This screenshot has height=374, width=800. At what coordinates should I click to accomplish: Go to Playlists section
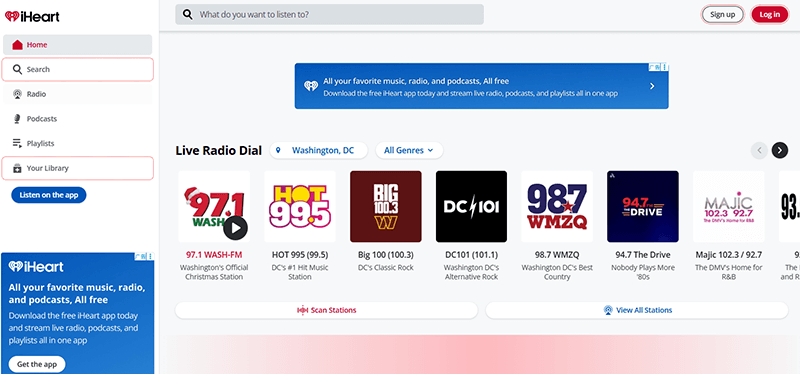coord(78,143)
